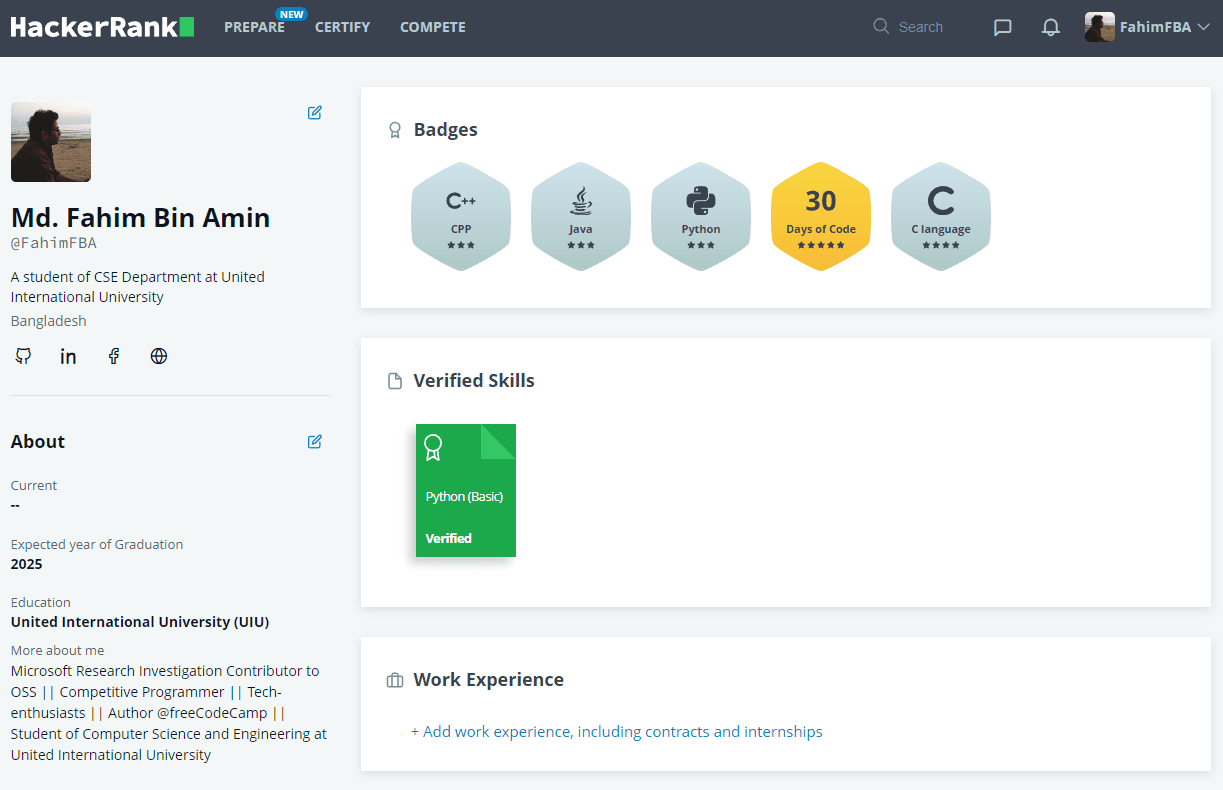Click the Badges section ribbon icon
The image size is (1223, 790).
click(x=395, y=130)
